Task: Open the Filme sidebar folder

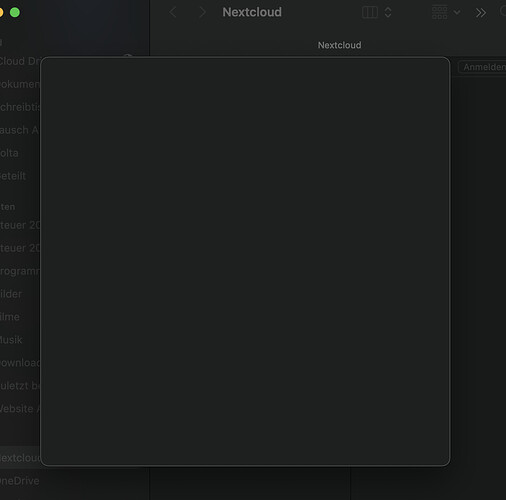Action: (10, 317)
